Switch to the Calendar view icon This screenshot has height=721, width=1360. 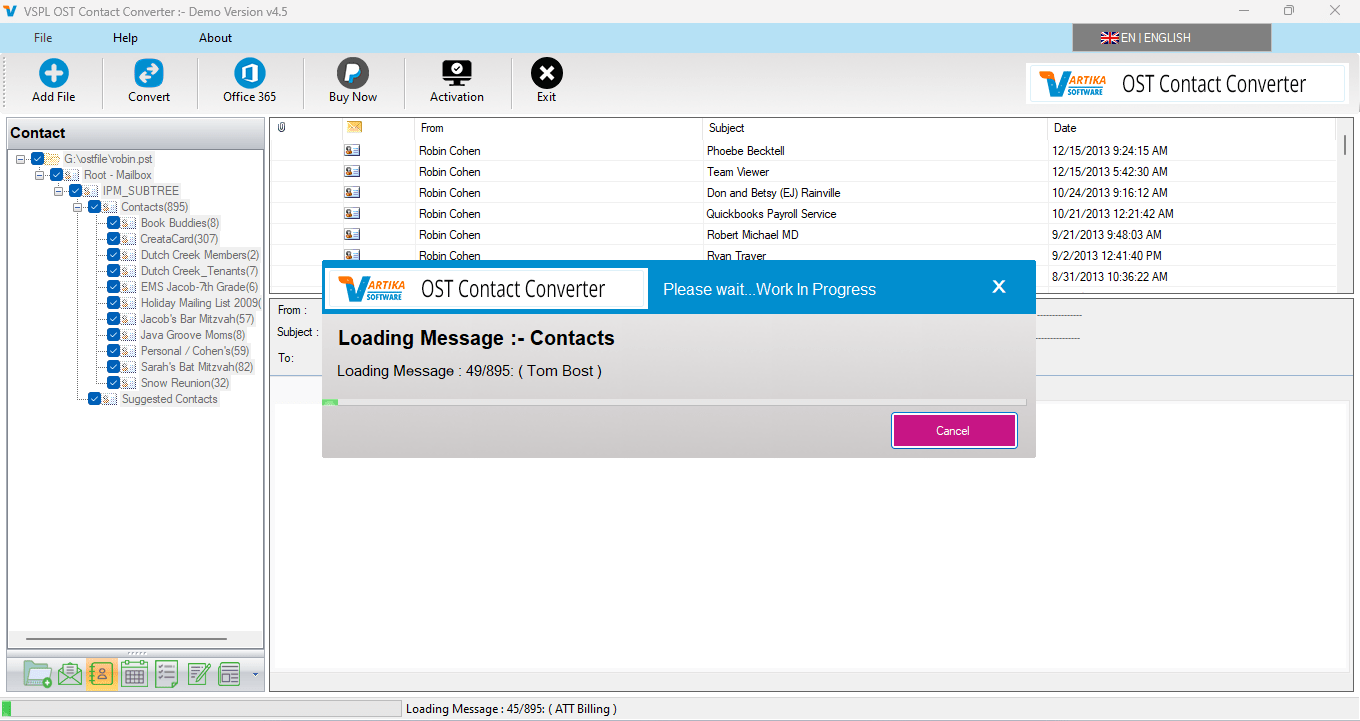coord(134,674)
